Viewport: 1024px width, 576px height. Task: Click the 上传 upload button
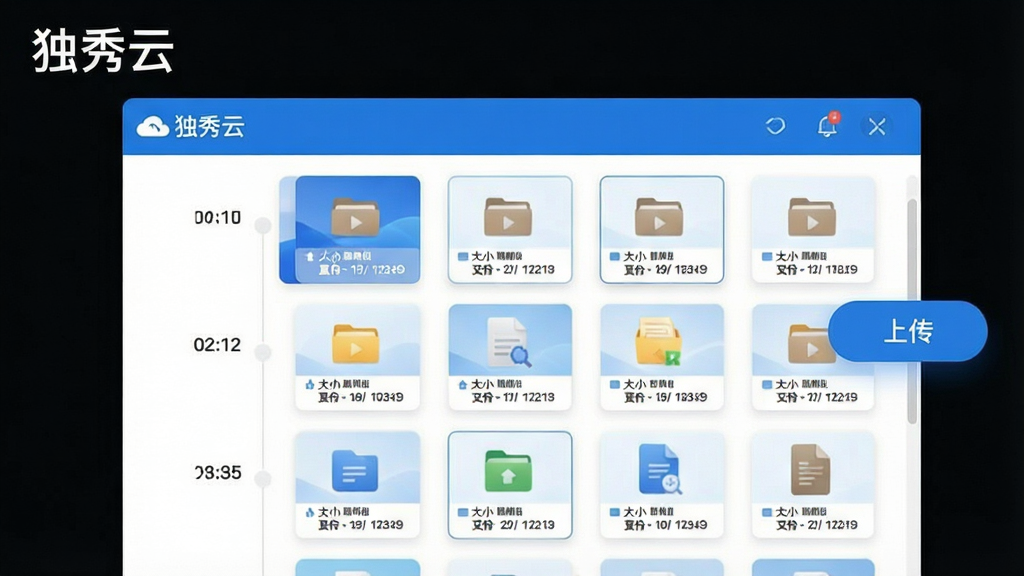pos(908,331)
